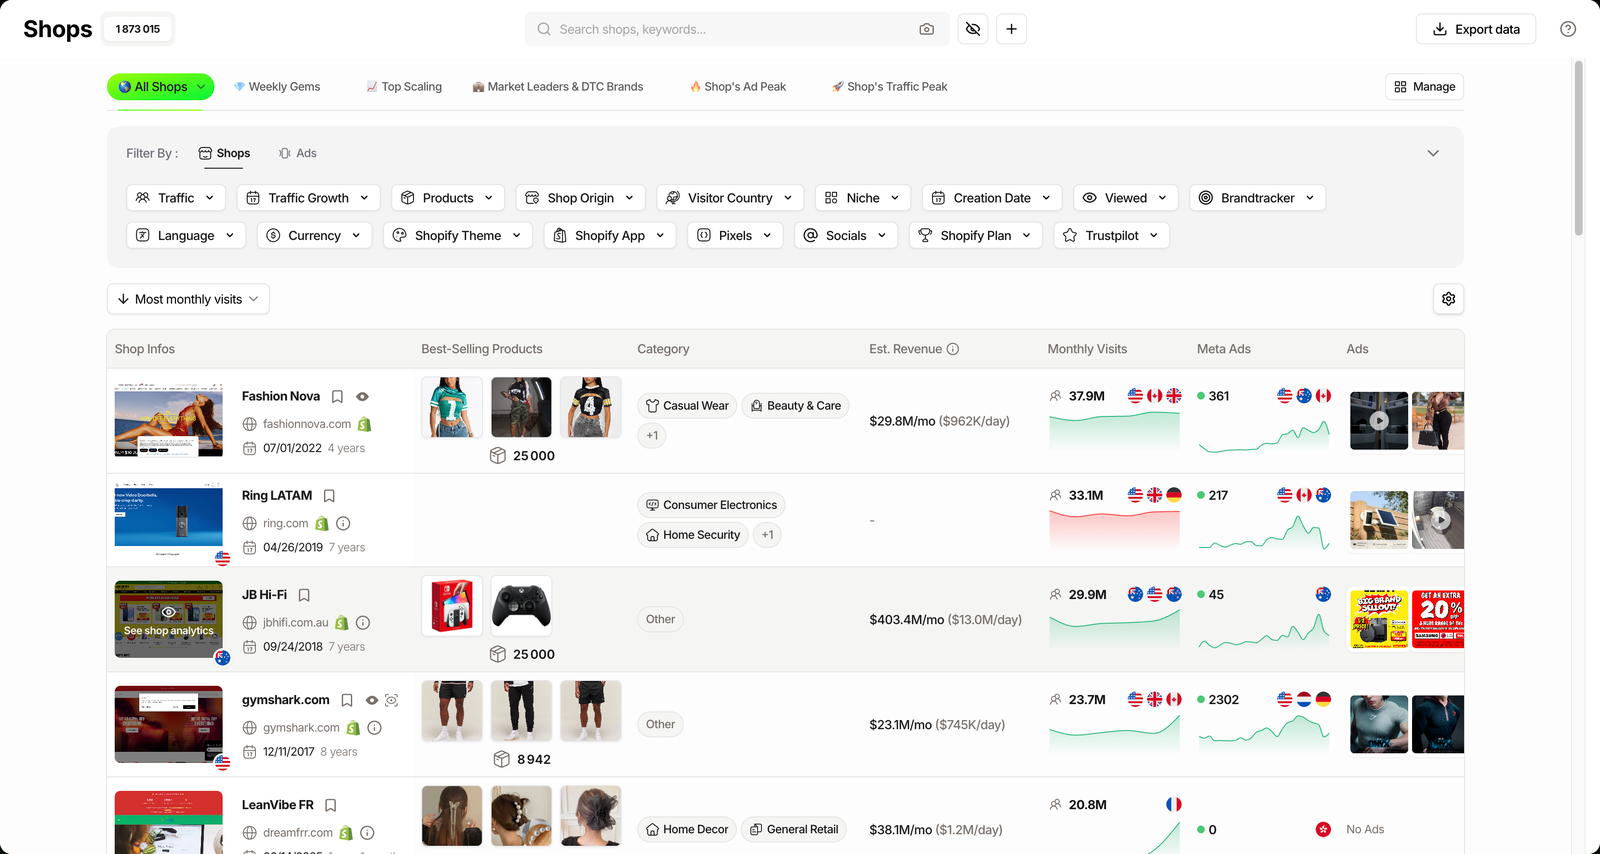Viewport: 1600px width, 854px height.
Task: Open the JB Hi-Fi shop thumbnail analytics
Action: [169, 619]
